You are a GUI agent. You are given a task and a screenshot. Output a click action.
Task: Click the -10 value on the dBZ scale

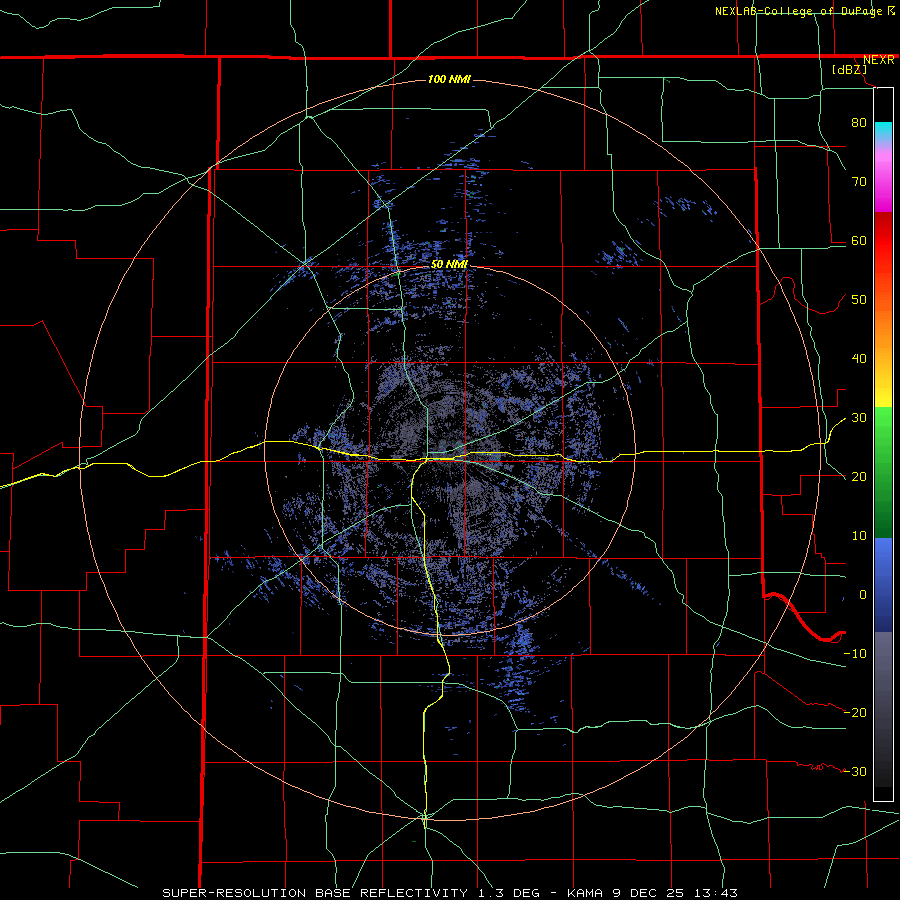855,653
